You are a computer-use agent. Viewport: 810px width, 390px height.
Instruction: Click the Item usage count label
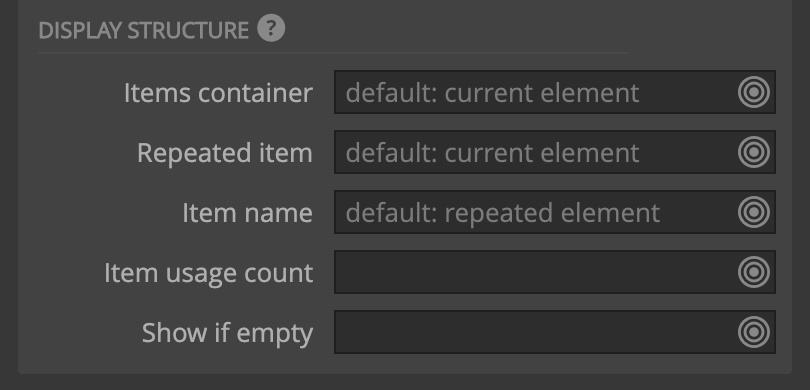coord(209,273)
